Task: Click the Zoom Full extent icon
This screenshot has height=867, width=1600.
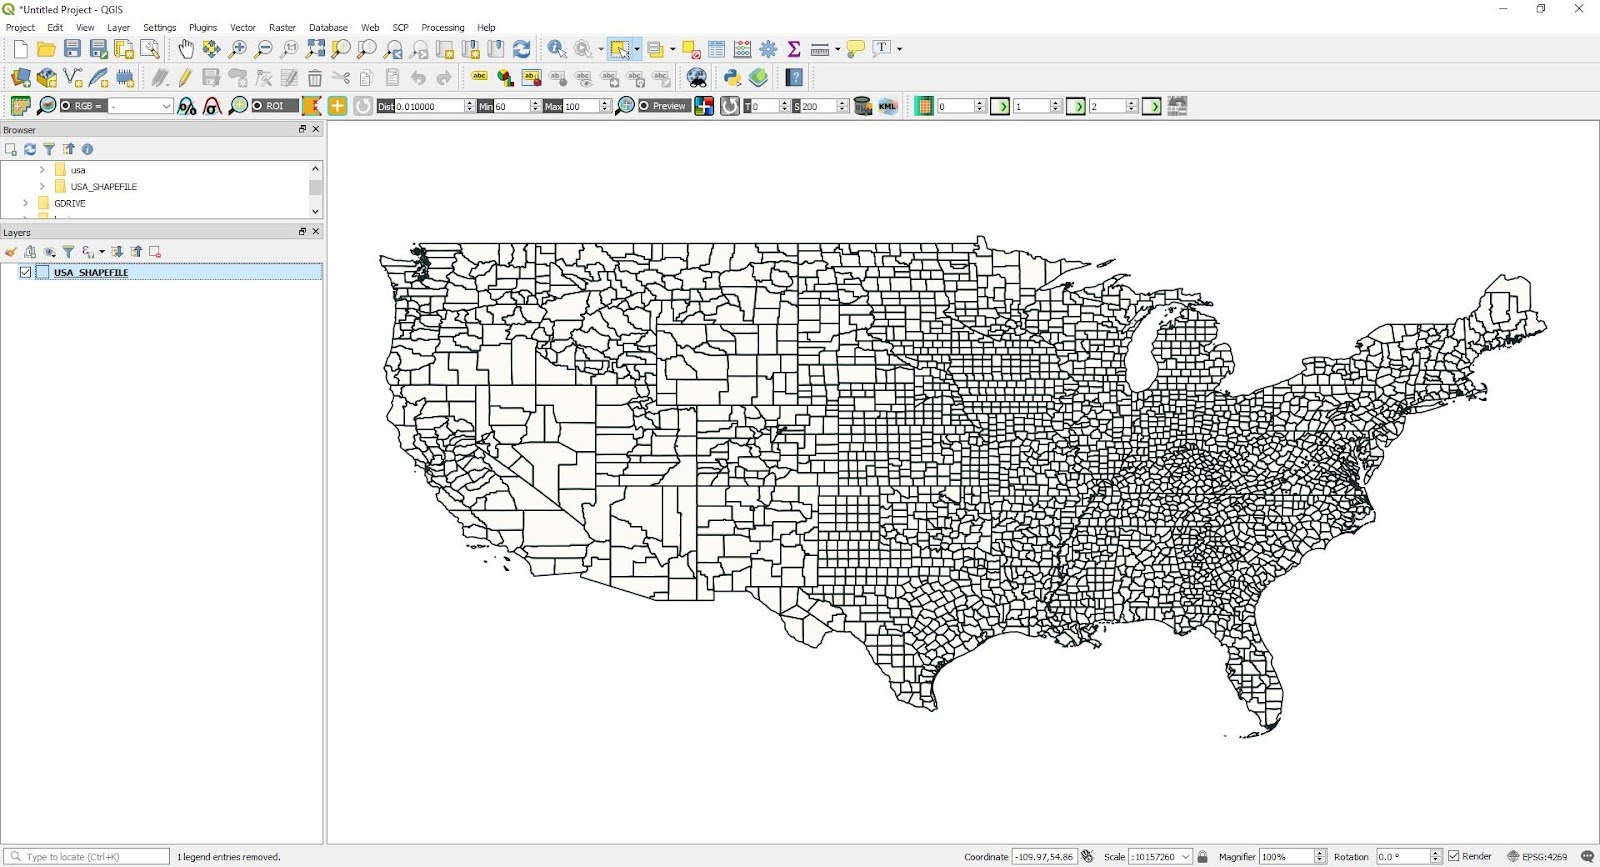Action: [x=315, y=49]
